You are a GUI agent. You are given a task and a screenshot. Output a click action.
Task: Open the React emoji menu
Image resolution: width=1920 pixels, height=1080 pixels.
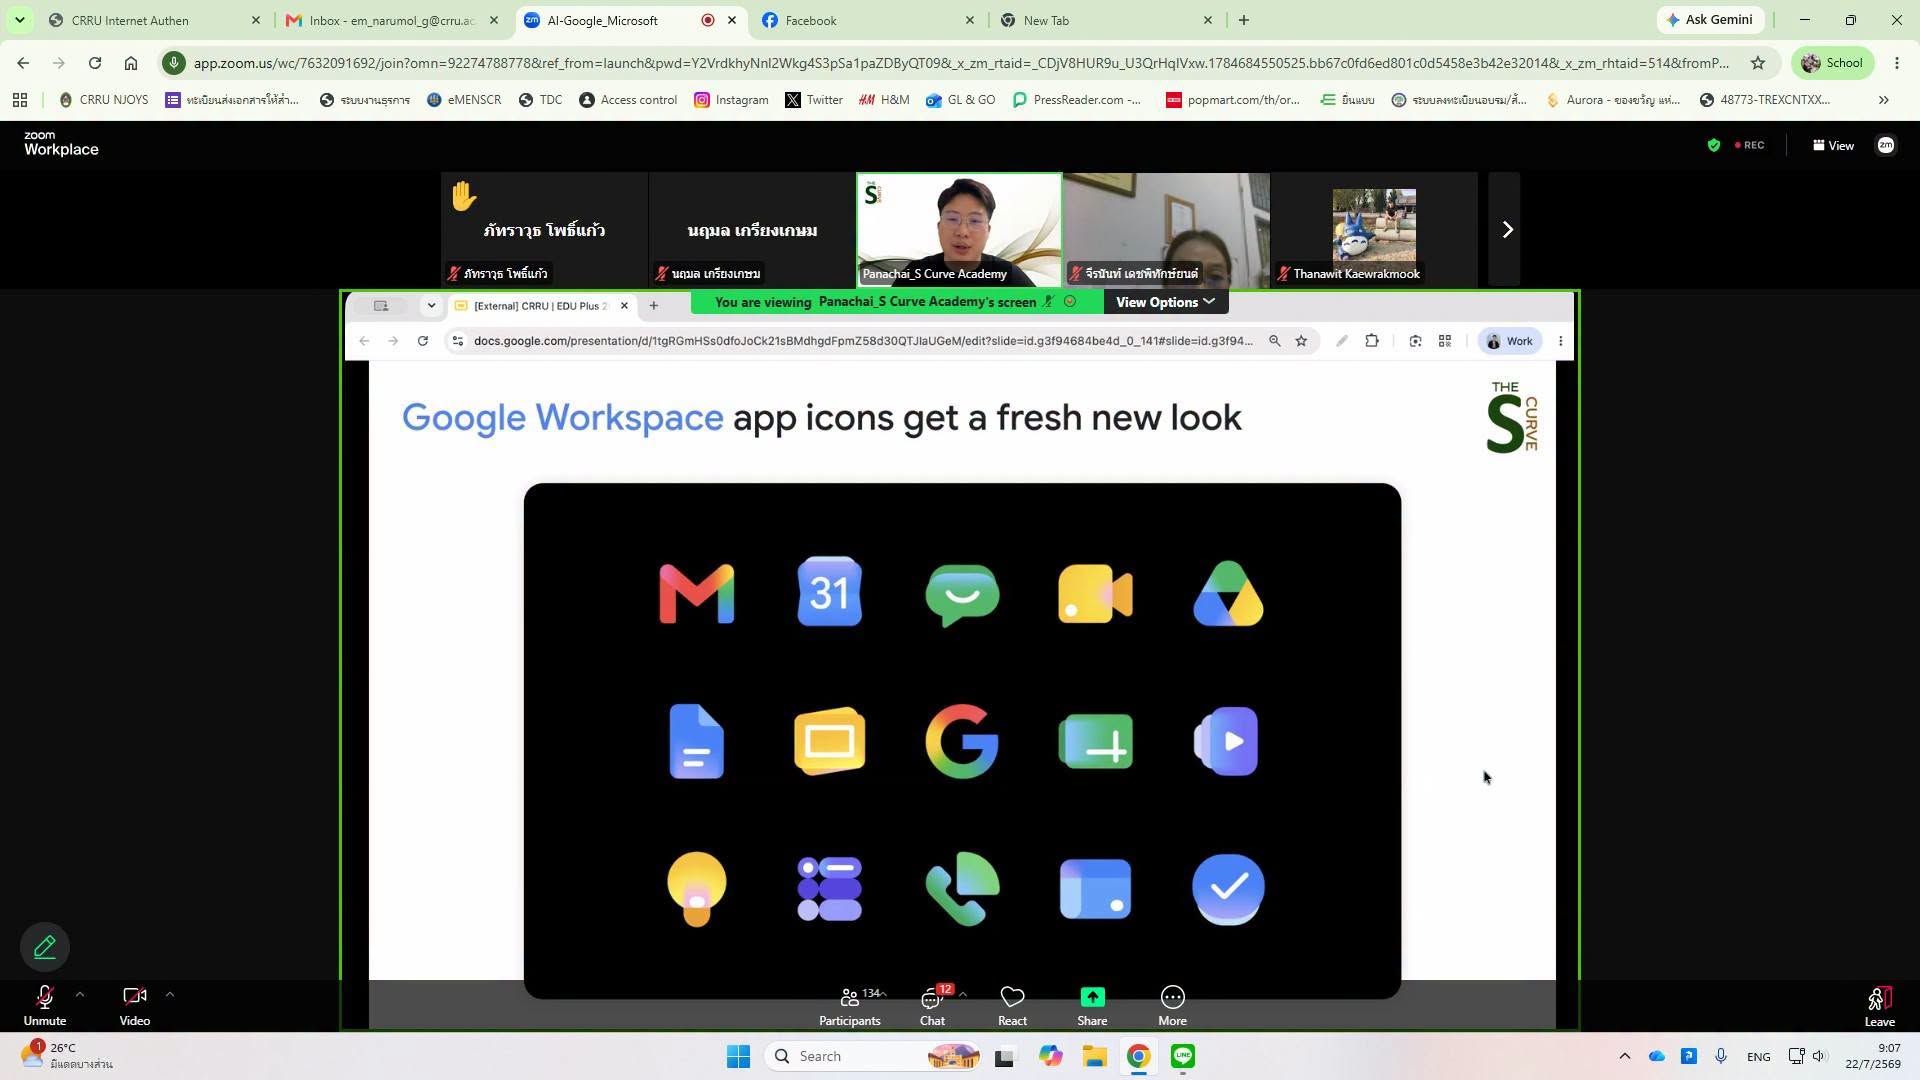[1012, 1006]
